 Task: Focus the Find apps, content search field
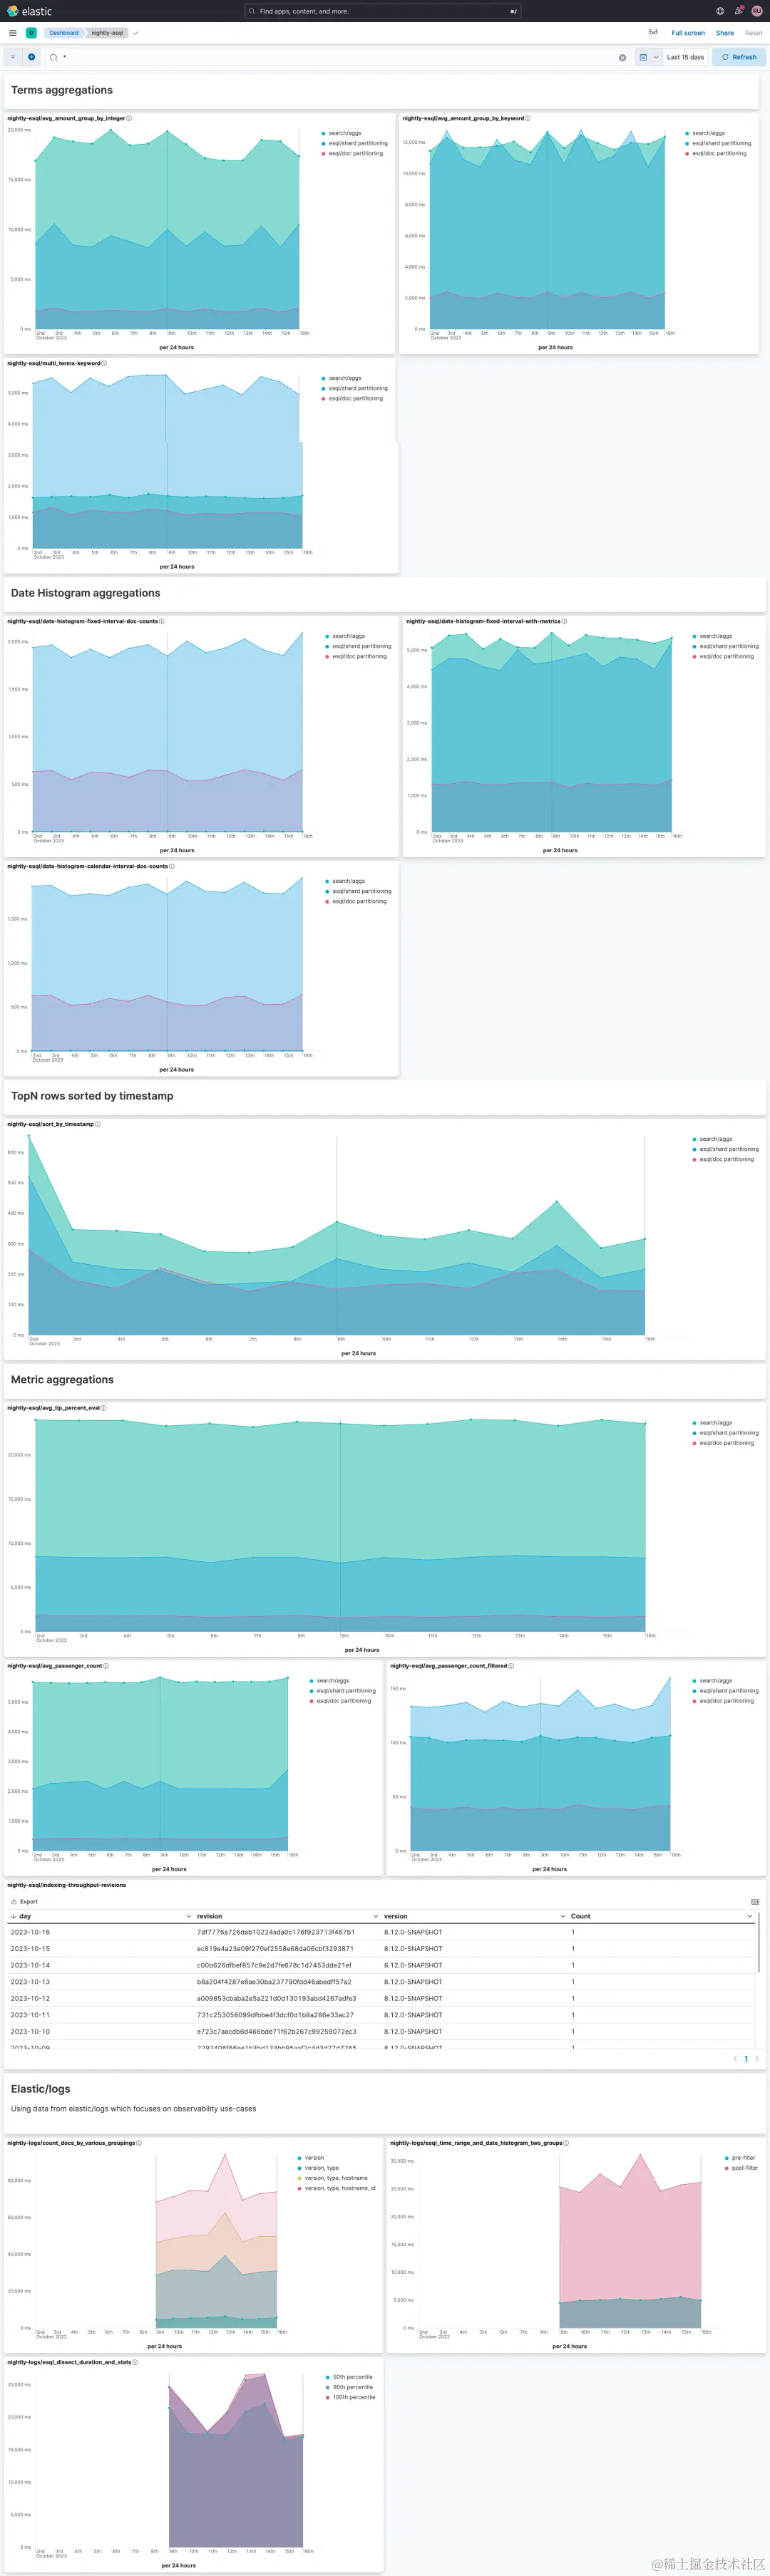click(383, 11)
